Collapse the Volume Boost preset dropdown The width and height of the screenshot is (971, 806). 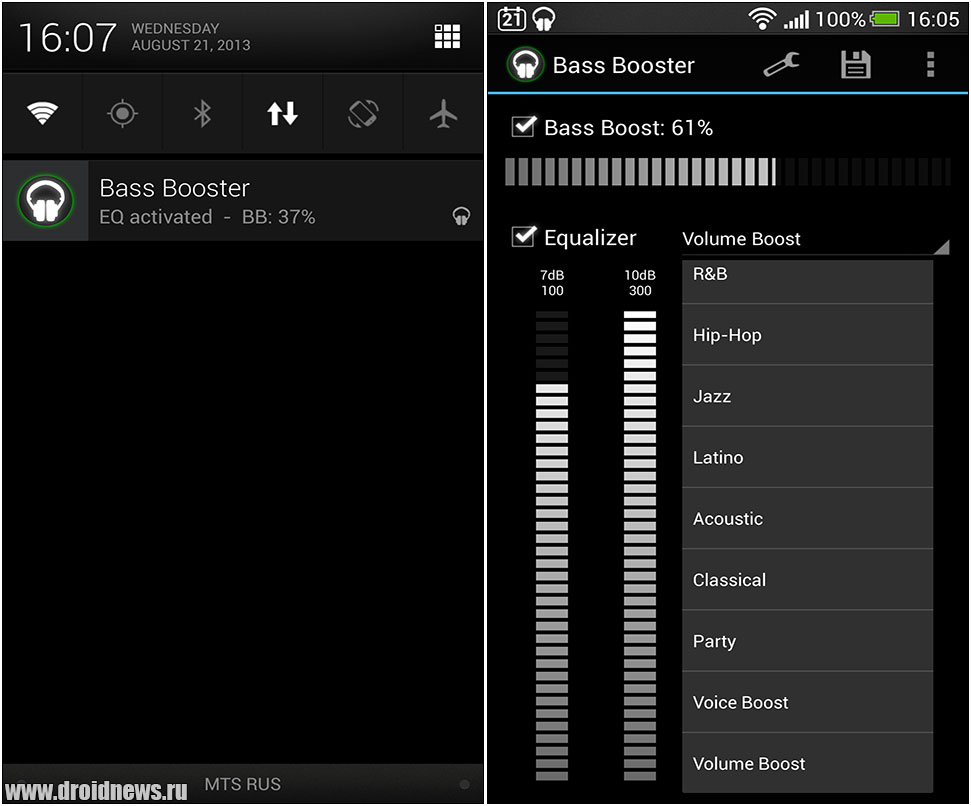click(816, 239)
